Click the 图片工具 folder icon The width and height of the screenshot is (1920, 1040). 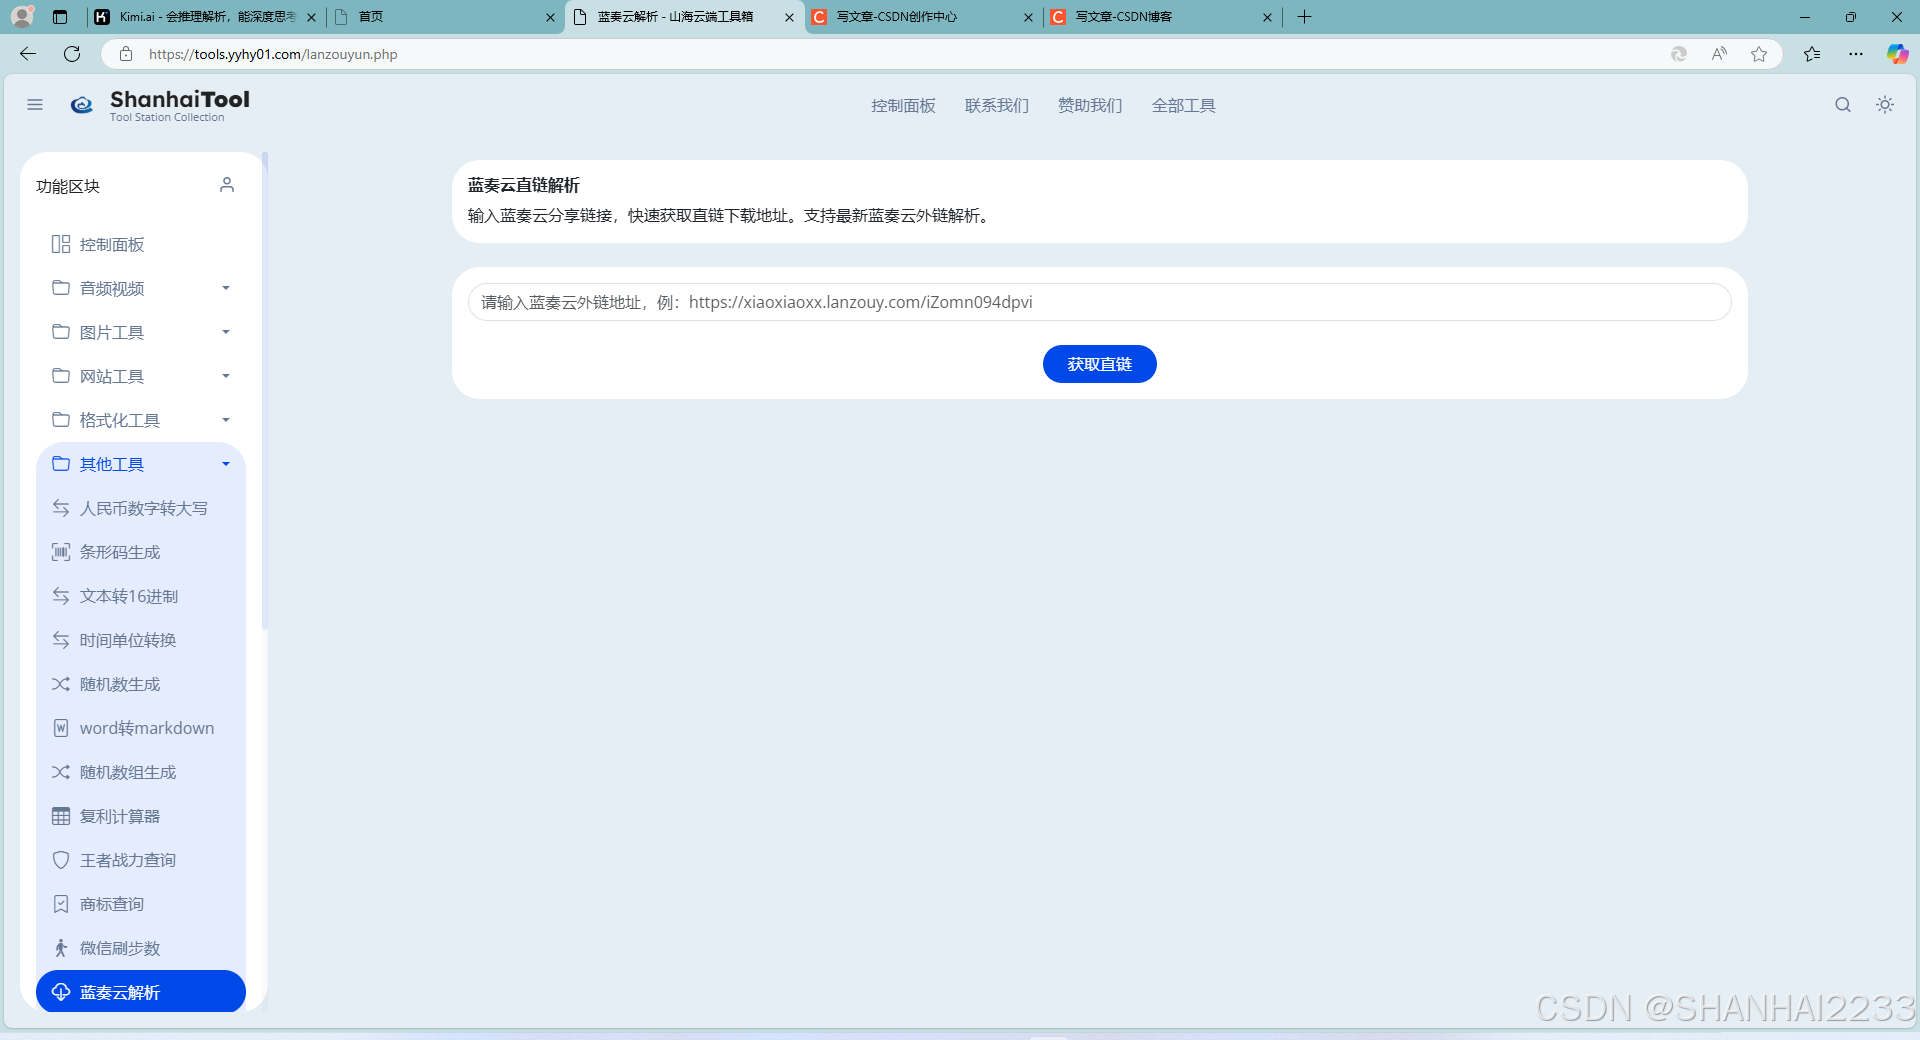(61, 332)
